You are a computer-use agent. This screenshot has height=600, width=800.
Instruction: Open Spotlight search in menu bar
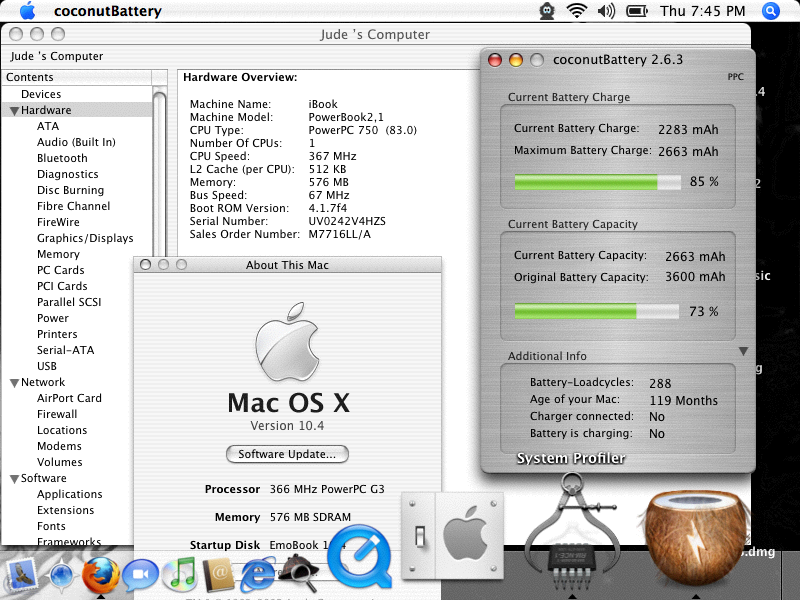[771, 11]
